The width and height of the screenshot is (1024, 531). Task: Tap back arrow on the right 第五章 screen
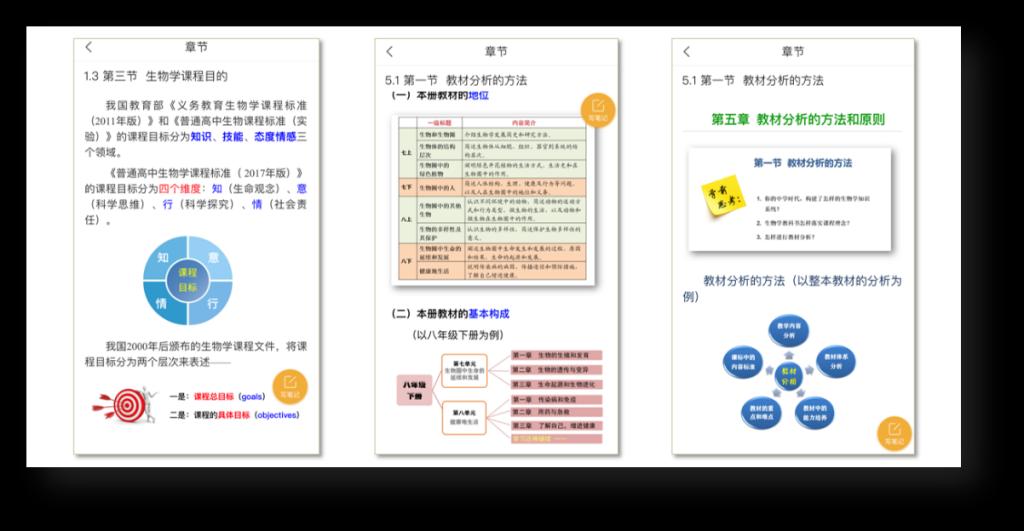click(686, 52)
